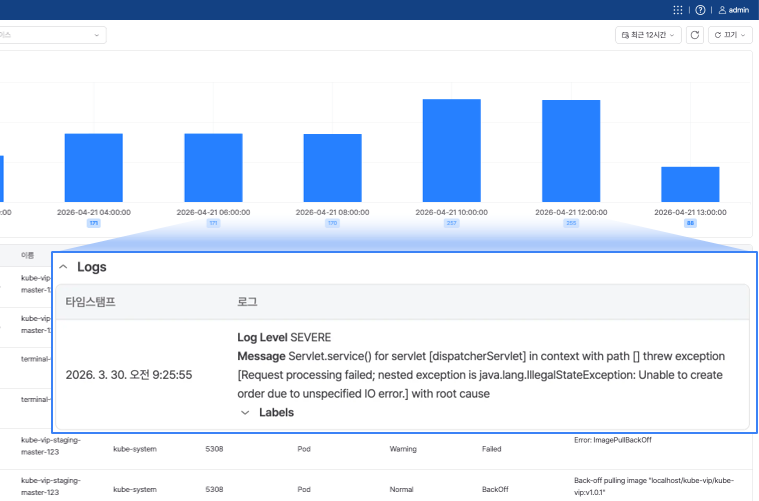
Task: Click Pod kind cell in the BackOff row
Action: 304,489
